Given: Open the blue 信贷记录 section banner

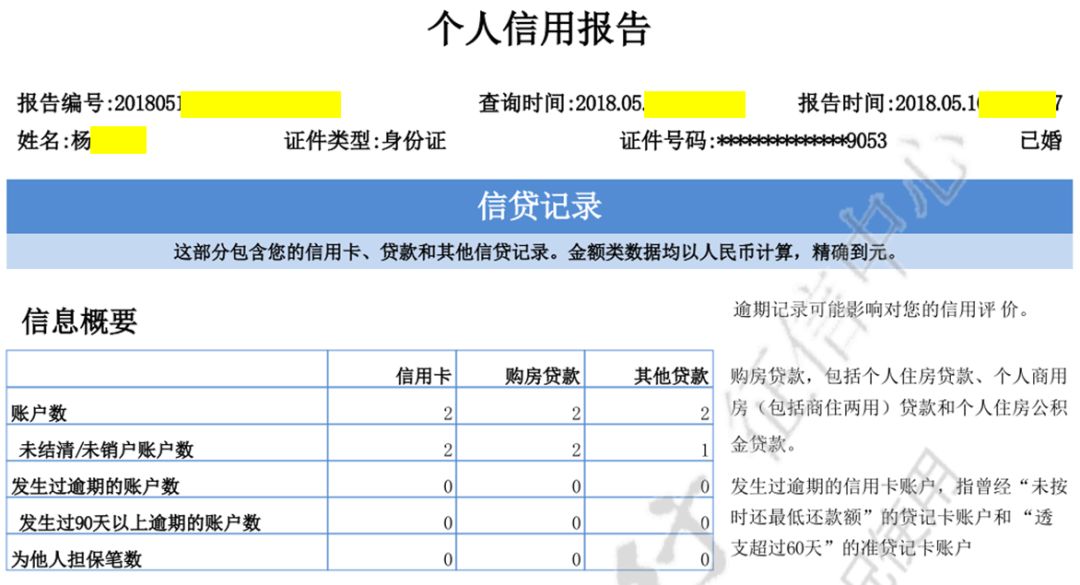Looking at the screenshot, I should [540, 203].
